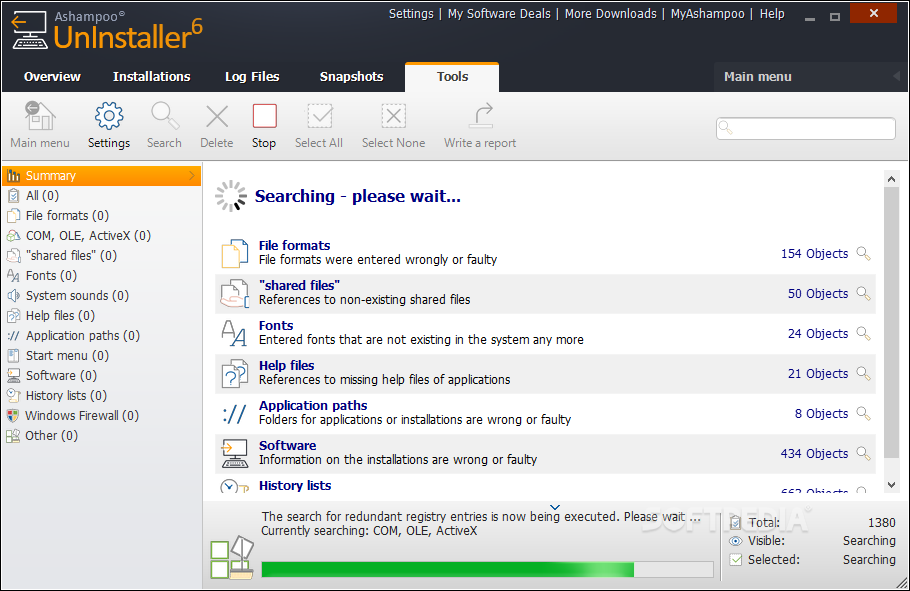Image resolution: width=910 pixels, height=591 pixels.
Task: Select Fonts (0) sidebar entry
Action: [x=102, y=276]
